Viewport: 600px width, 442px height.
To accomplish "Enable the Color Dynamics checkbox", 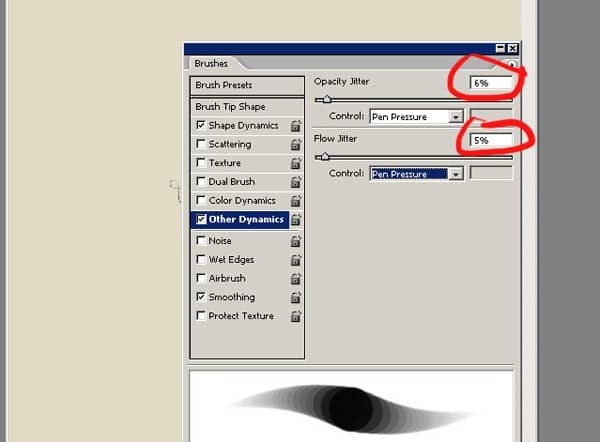I will pos(201,200).
